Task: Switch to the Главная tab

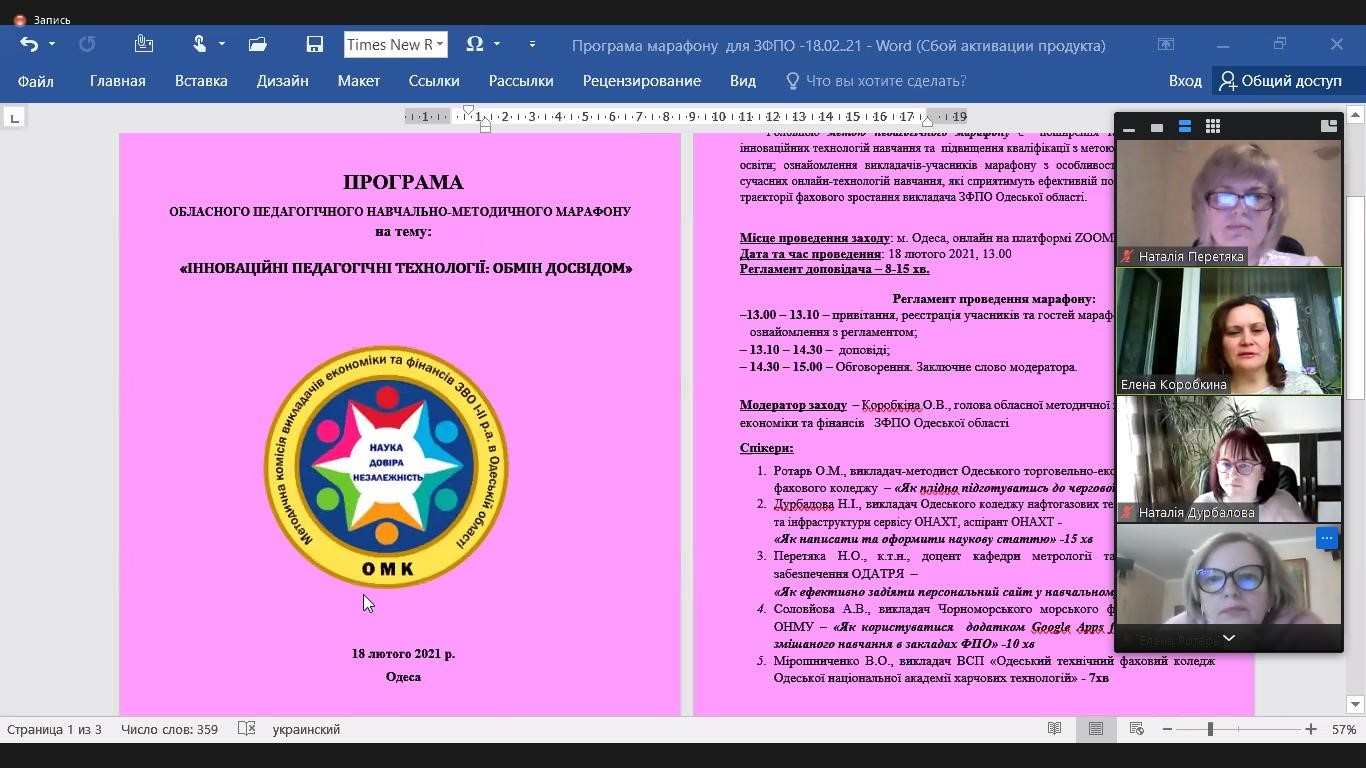Action: (118, 81)
